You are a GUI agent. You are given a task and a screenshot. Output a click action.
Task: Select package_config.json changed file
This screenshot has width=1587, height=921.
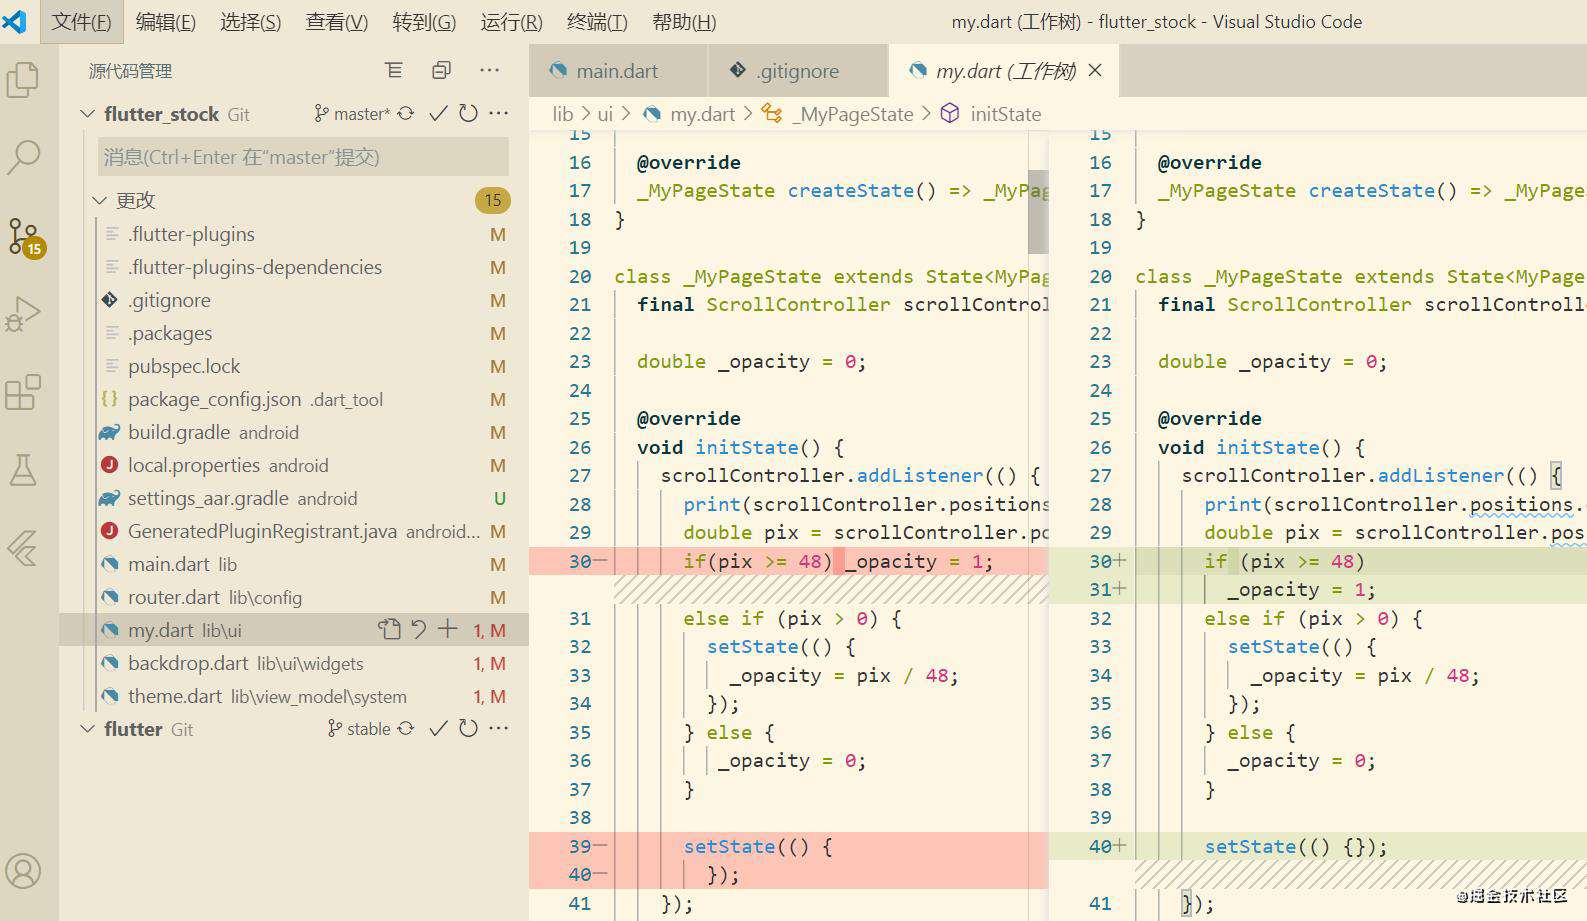click(294, 399)
